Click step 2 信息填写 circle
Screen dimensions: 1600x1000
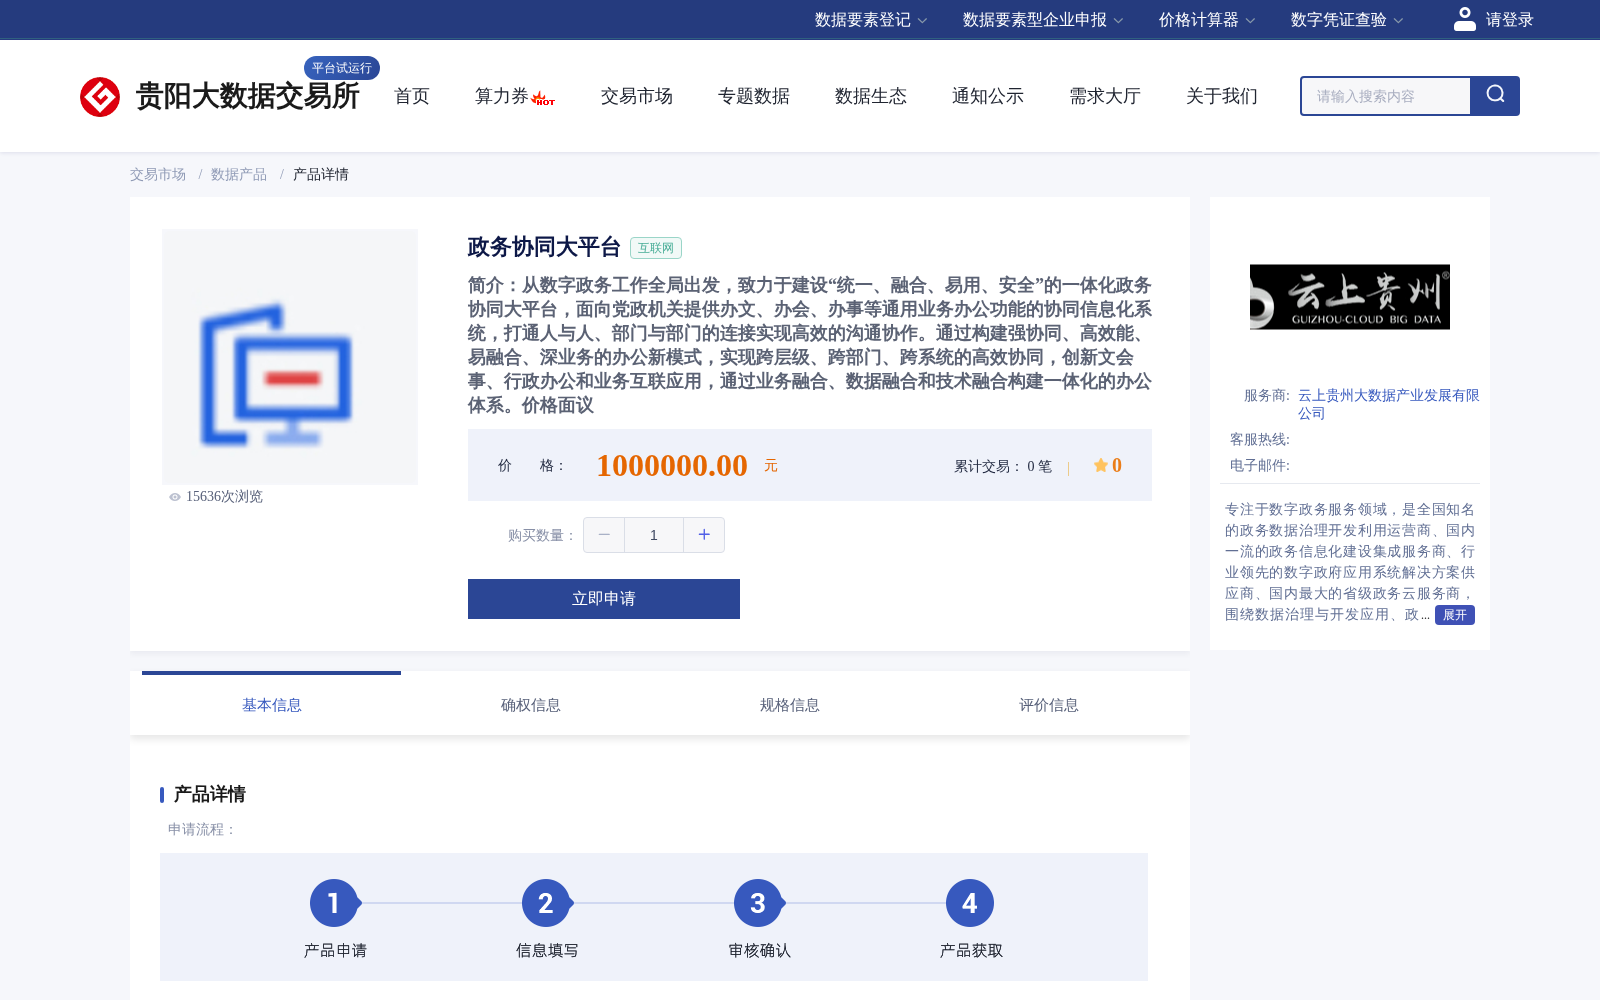coord(546,904)
